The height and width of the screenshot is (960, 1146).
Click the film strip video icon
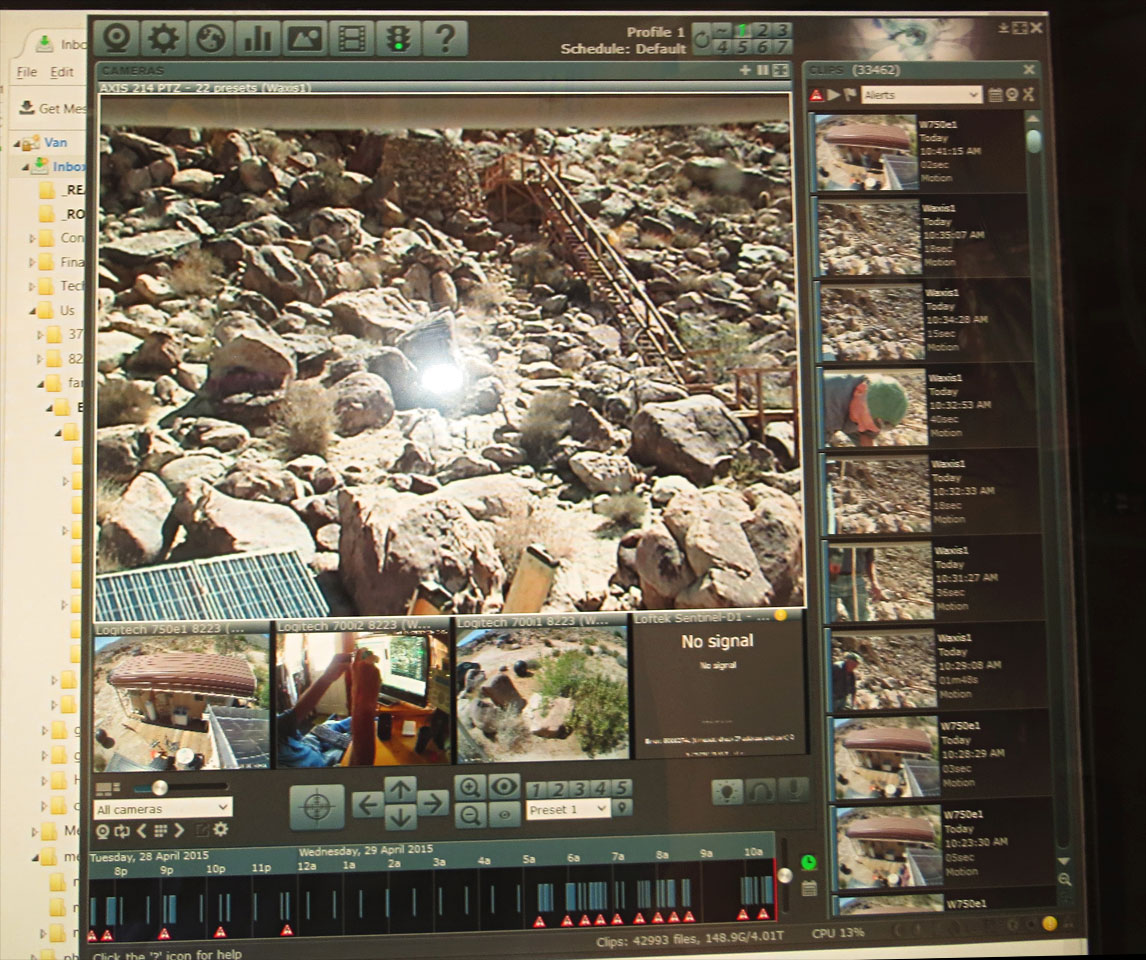pos(351,38)
